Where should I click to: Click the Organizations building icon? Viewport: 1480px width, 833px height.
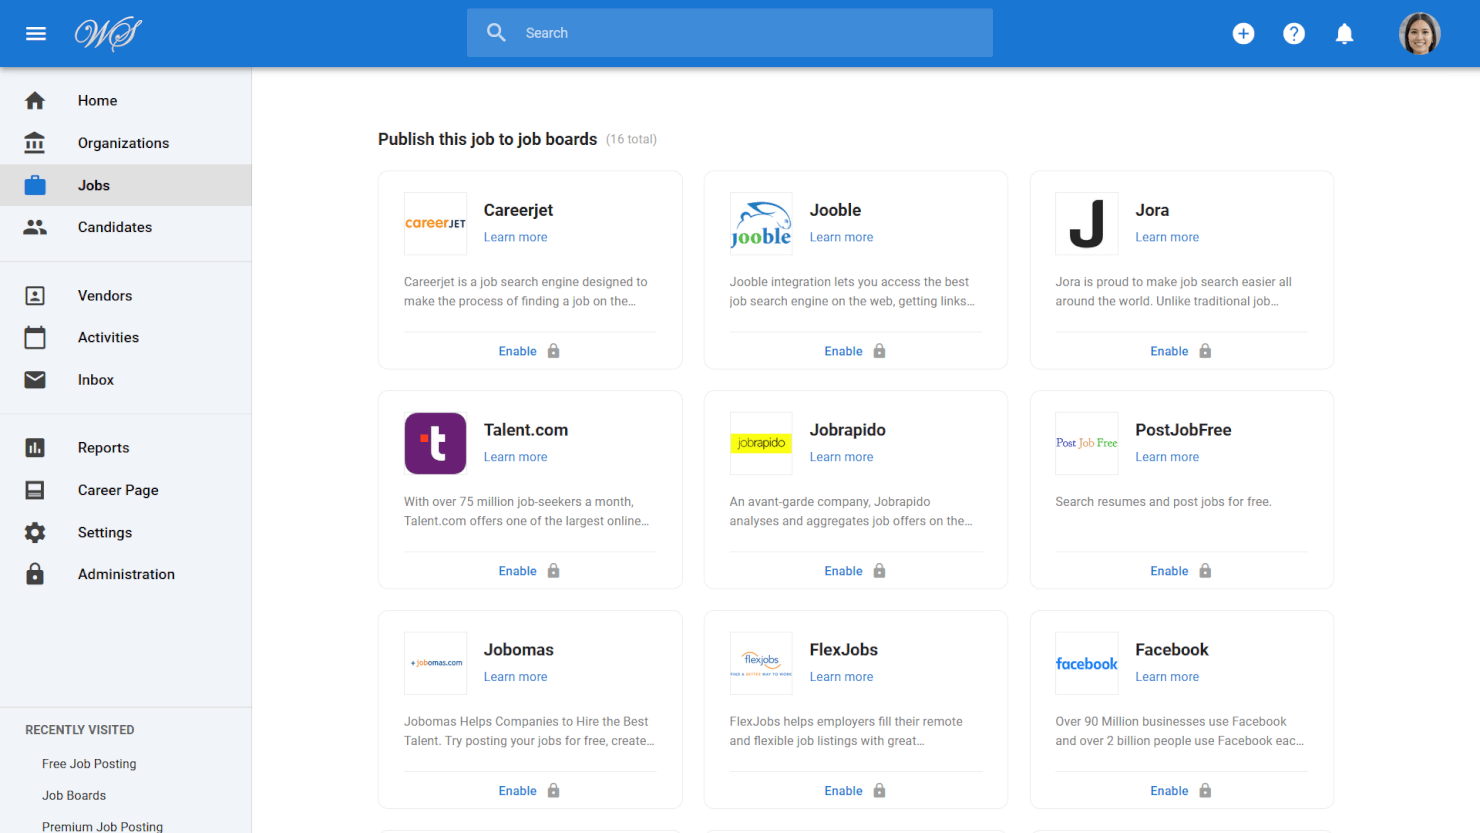coord(35,143)
